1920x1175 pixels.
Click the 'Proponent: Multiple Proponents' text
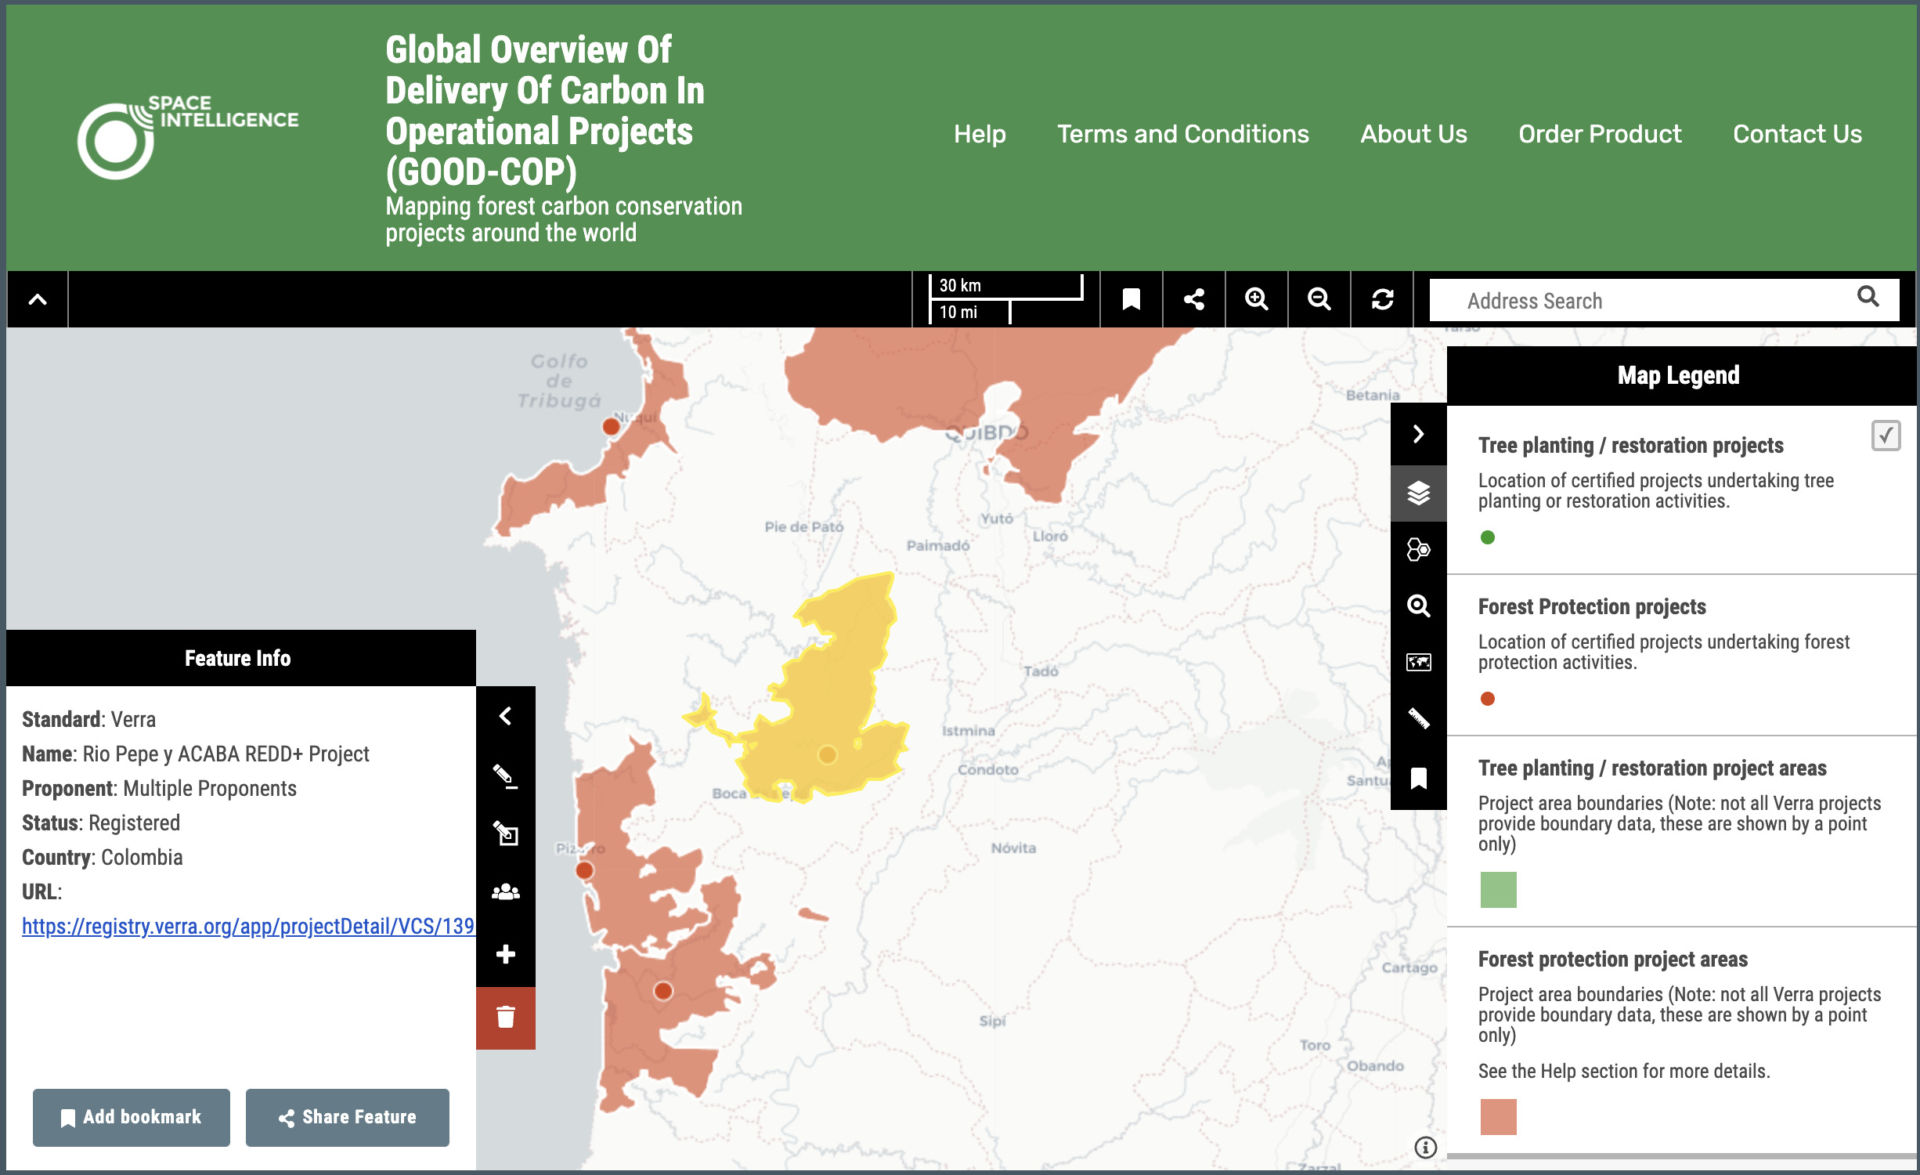pyautogui.click(x=159, y=788)
